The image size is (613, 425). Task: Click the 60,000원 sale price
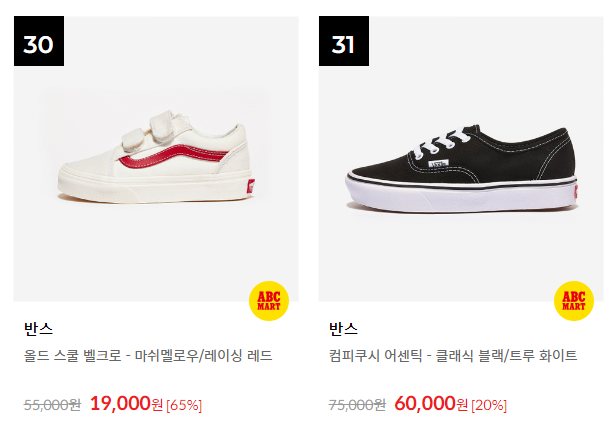click(431, 403)
